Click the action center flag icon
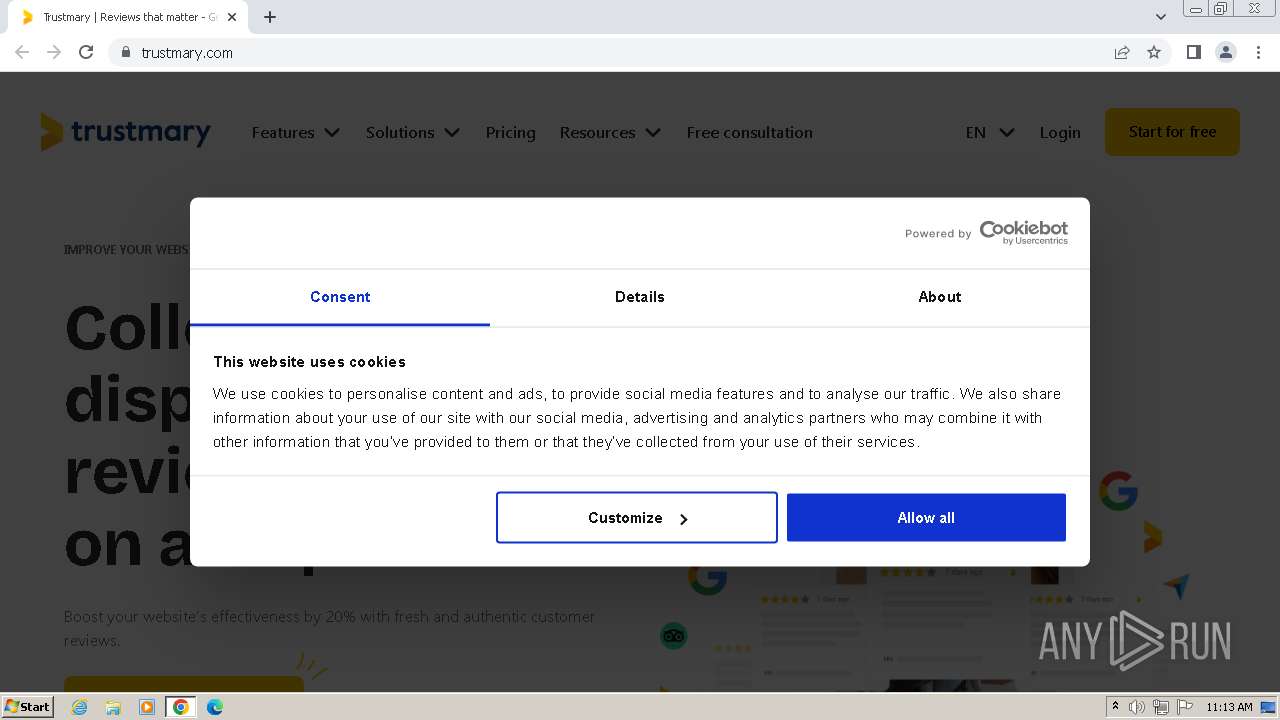The height and width of the screenshot is (720, 1280). coord(1185,707)
